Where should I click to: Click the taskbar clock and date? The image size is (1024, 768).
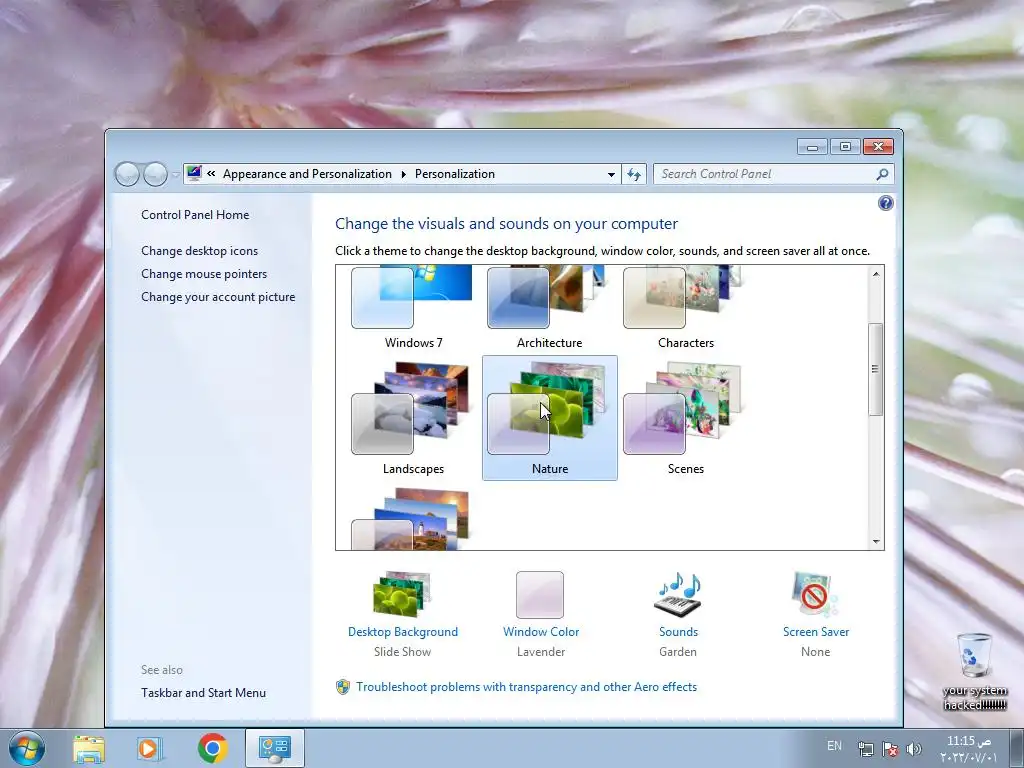[968, 749]
